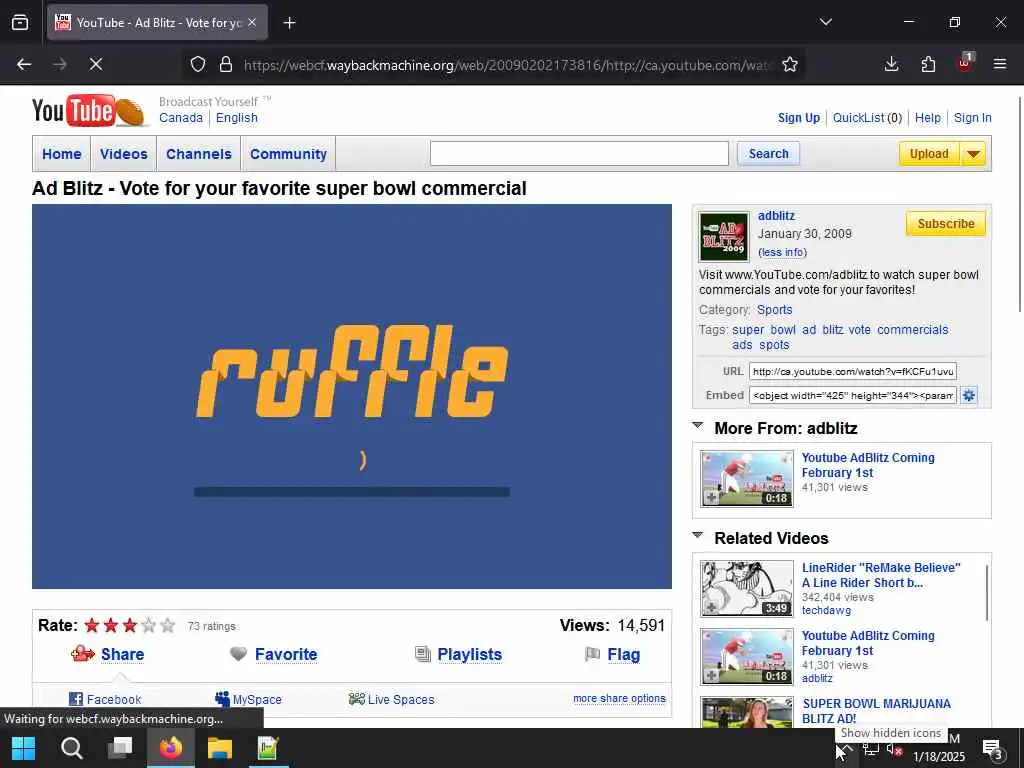Change country via Canada link
Viewport: 1024px width, 768px height.
pos(181,118)
